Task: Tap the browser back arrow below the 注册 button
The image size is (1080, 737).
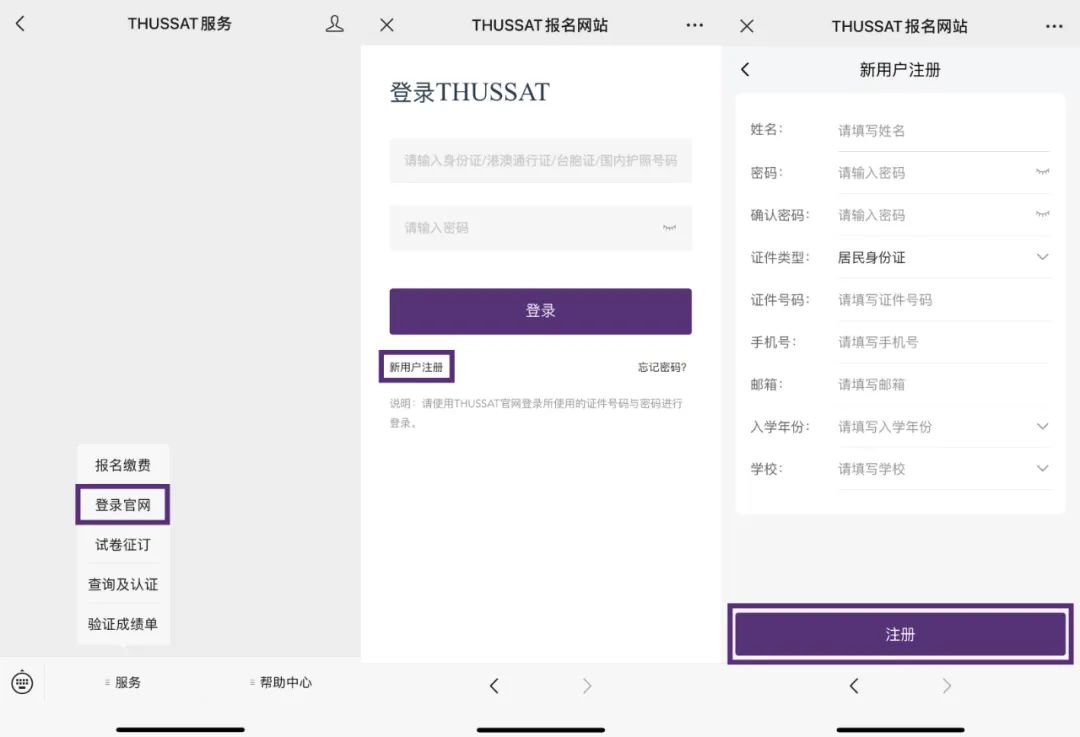Action: 853,685
